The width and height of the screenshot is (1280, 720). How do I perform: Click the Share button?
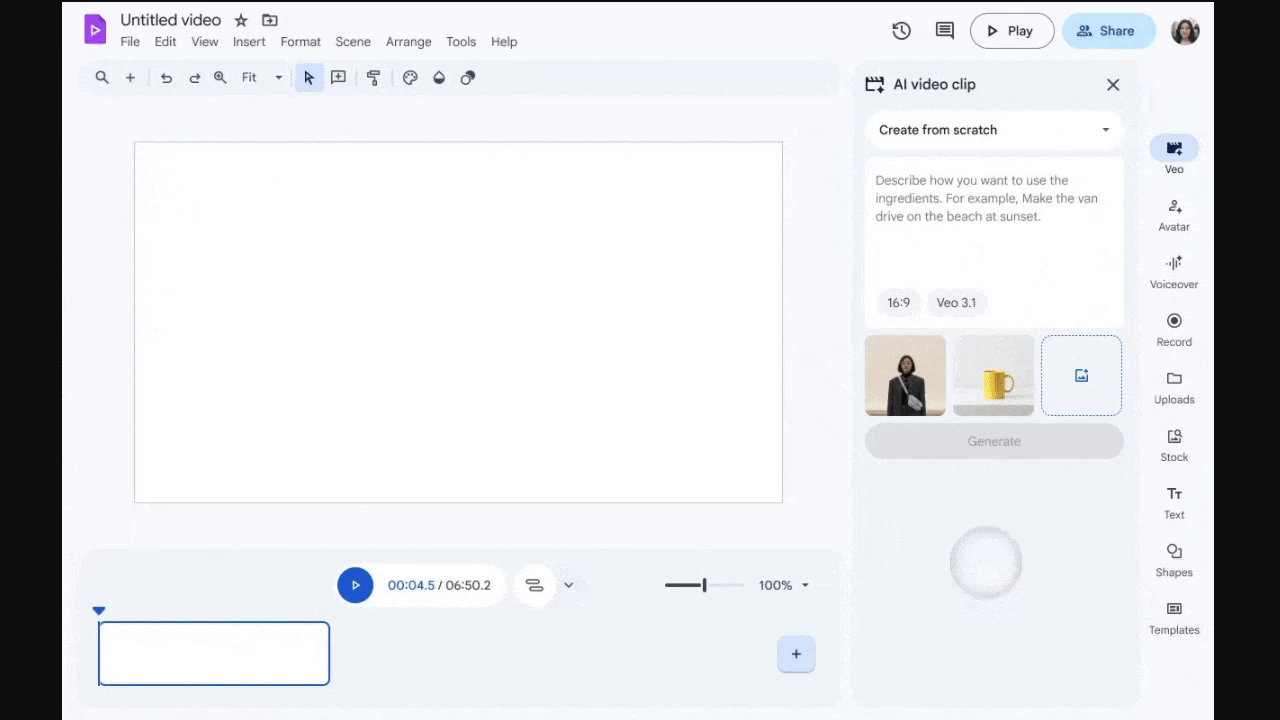point(1108,31)
